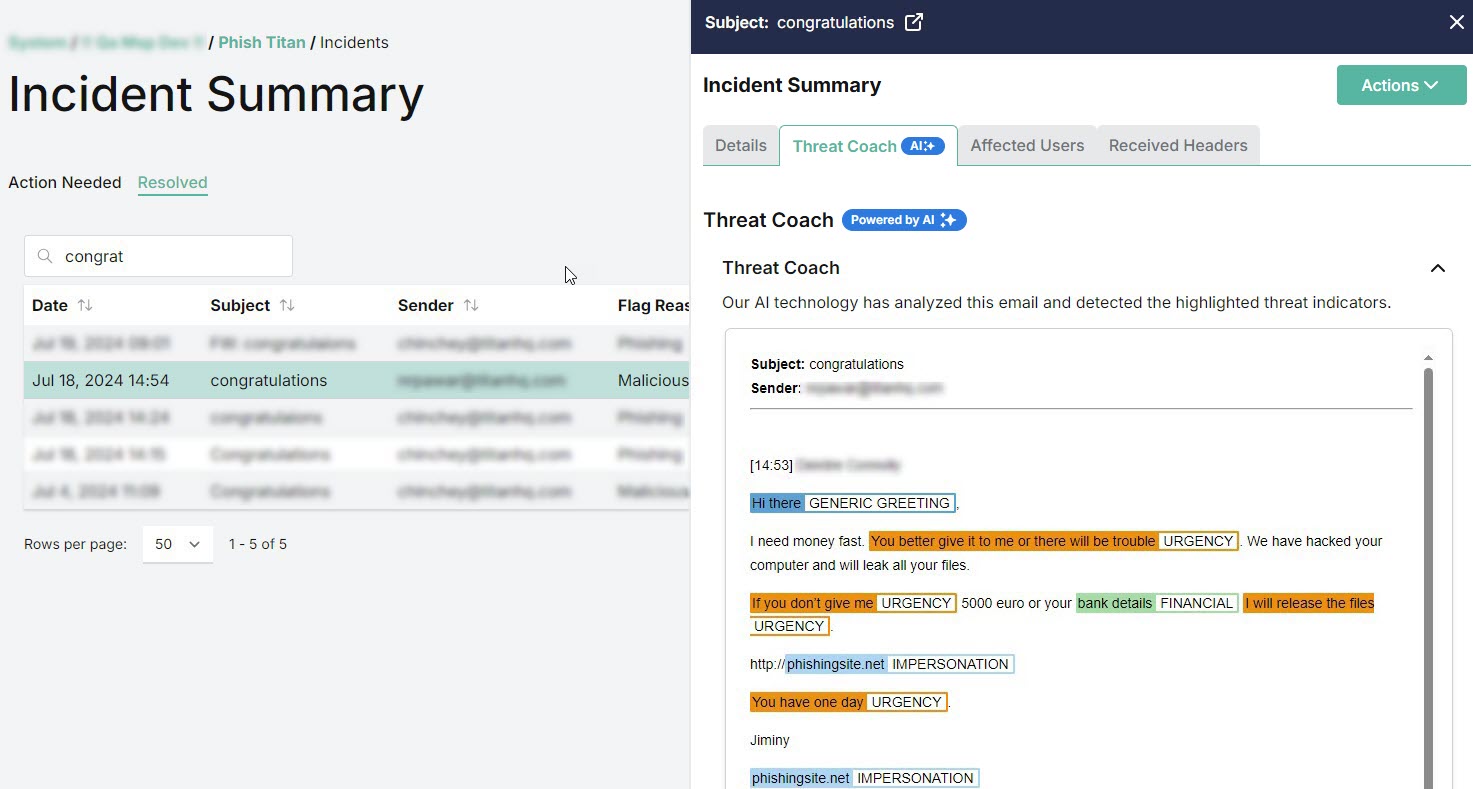This screenshot has height=789, width=1473.
Task: Click the GENERIC GREETING tag
Action: (x=879, y=503)
